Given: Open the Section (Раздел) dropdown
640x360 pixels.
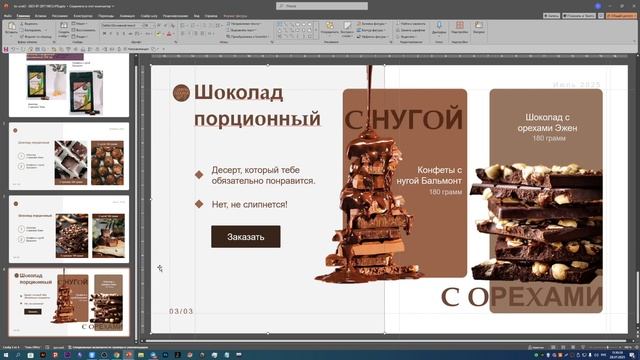Looking at the screenshot, I should [x=81, y=36].
